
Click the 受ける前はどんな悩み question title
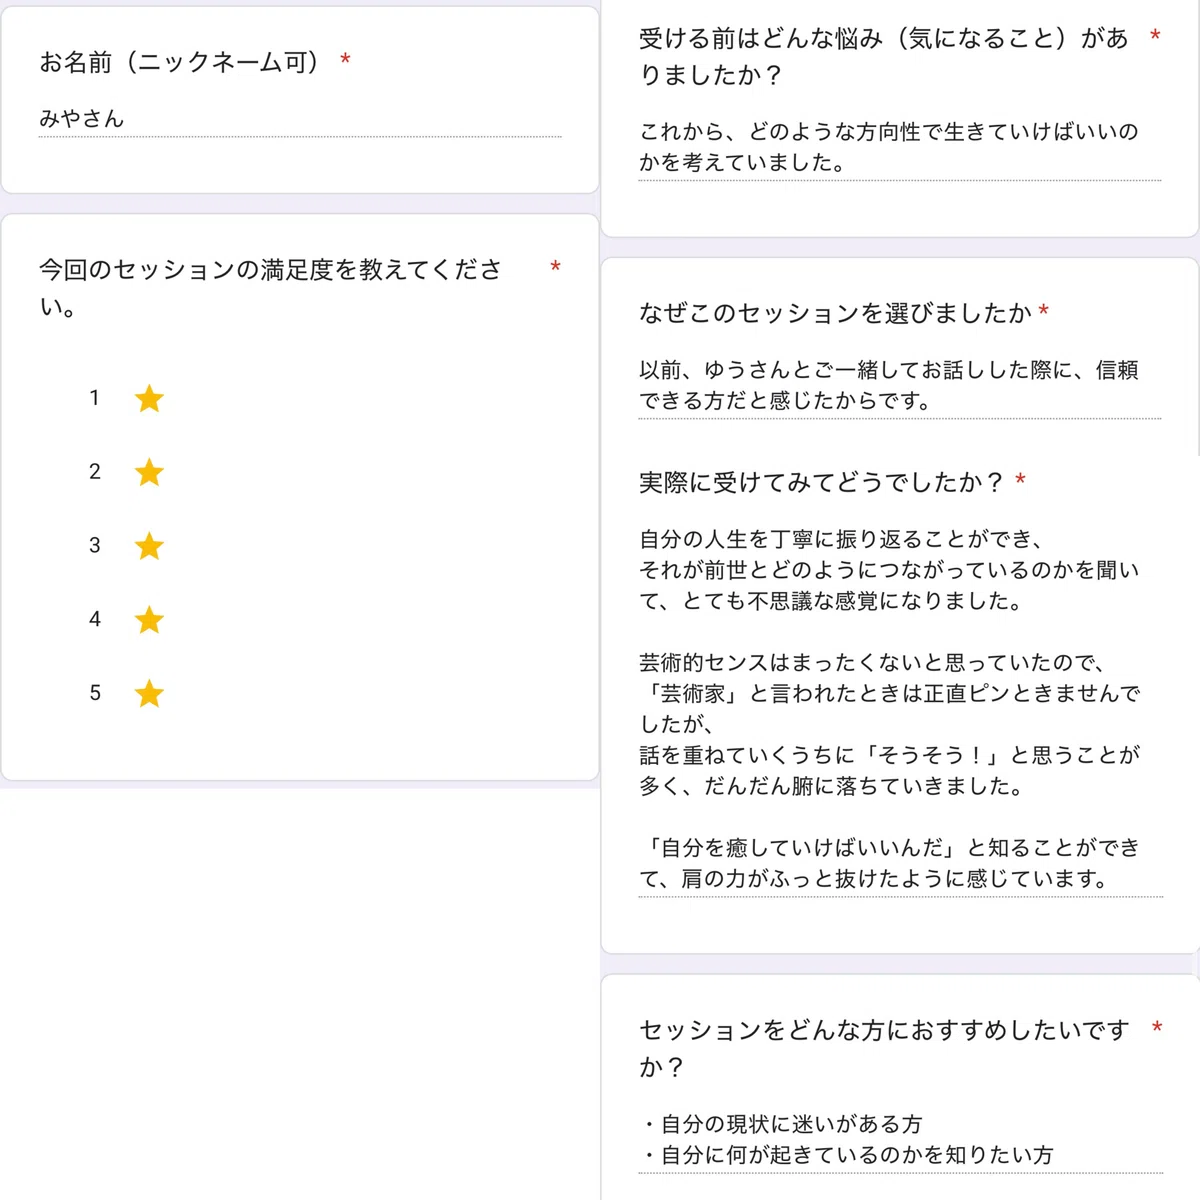(884, 56)
